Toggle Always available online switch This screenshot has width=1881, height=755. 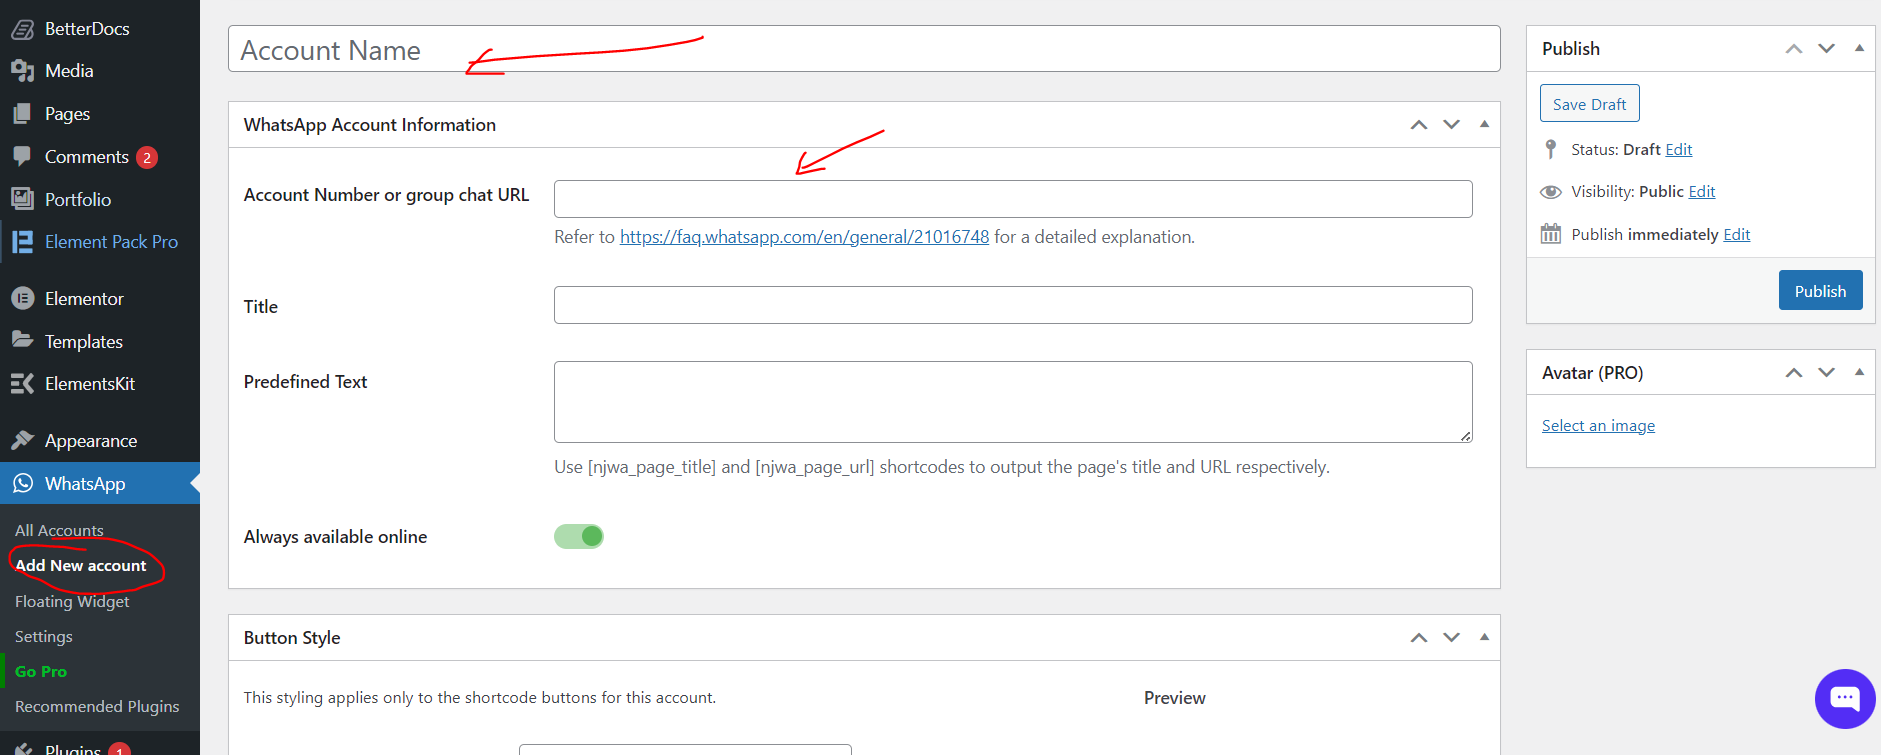579,536
